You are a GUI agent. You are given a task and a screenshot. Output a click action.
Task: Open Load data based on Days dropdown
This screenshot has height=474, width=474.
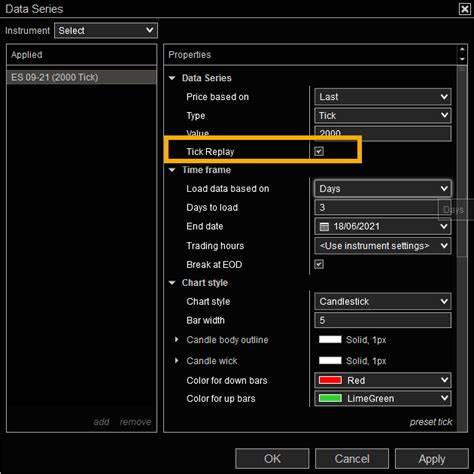[383, 189]
